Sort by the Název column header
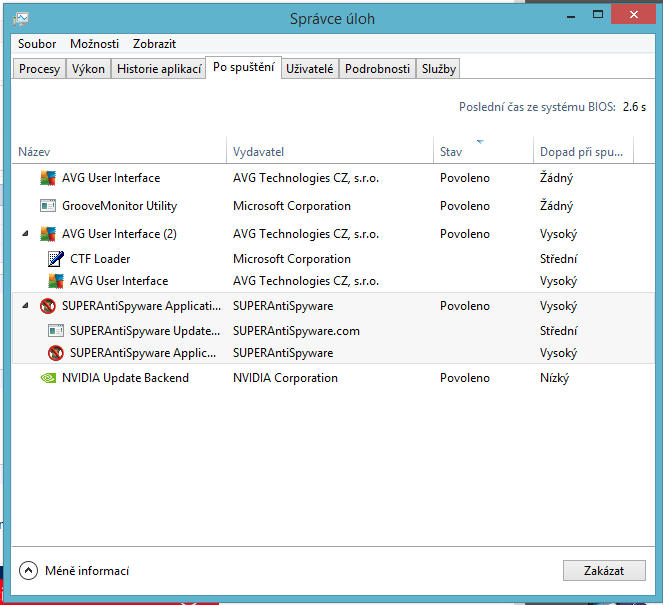This screenshot has width=663, height=605. 119,151
